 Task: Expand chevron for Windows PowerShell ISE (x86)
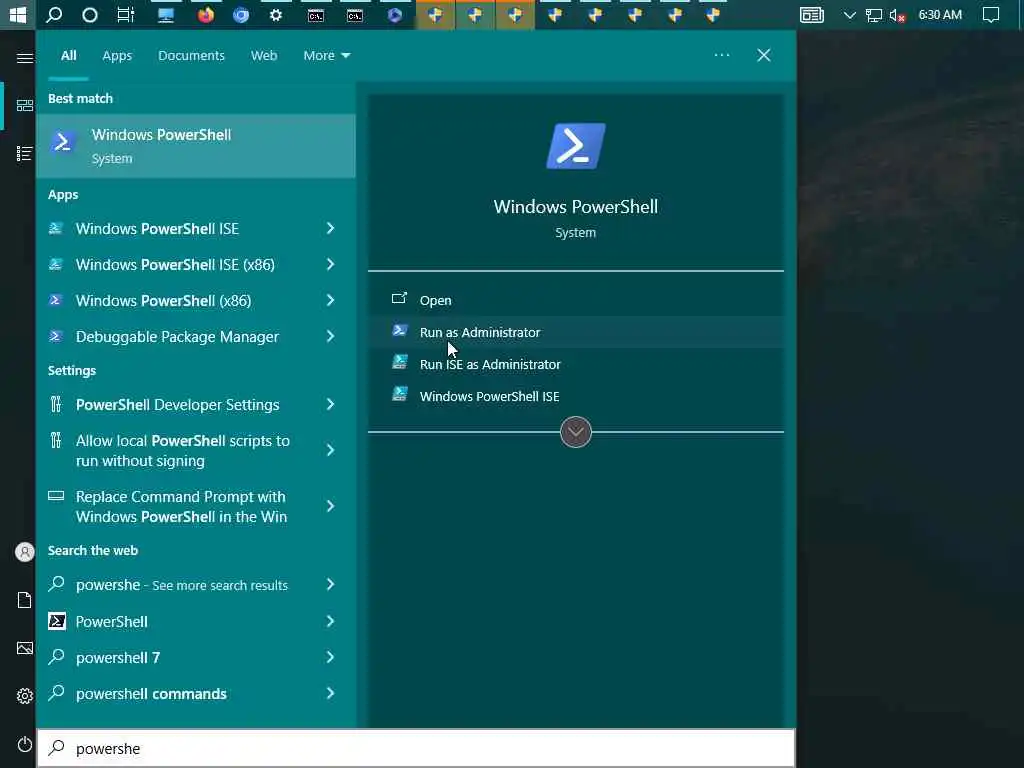click(330, 264)
